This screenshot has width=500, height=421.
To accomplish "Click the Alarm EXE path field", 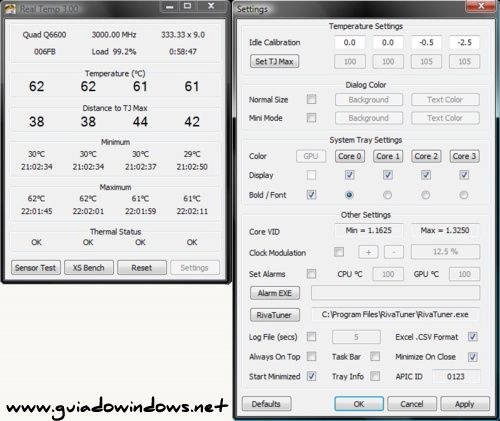I will point(395,293).
